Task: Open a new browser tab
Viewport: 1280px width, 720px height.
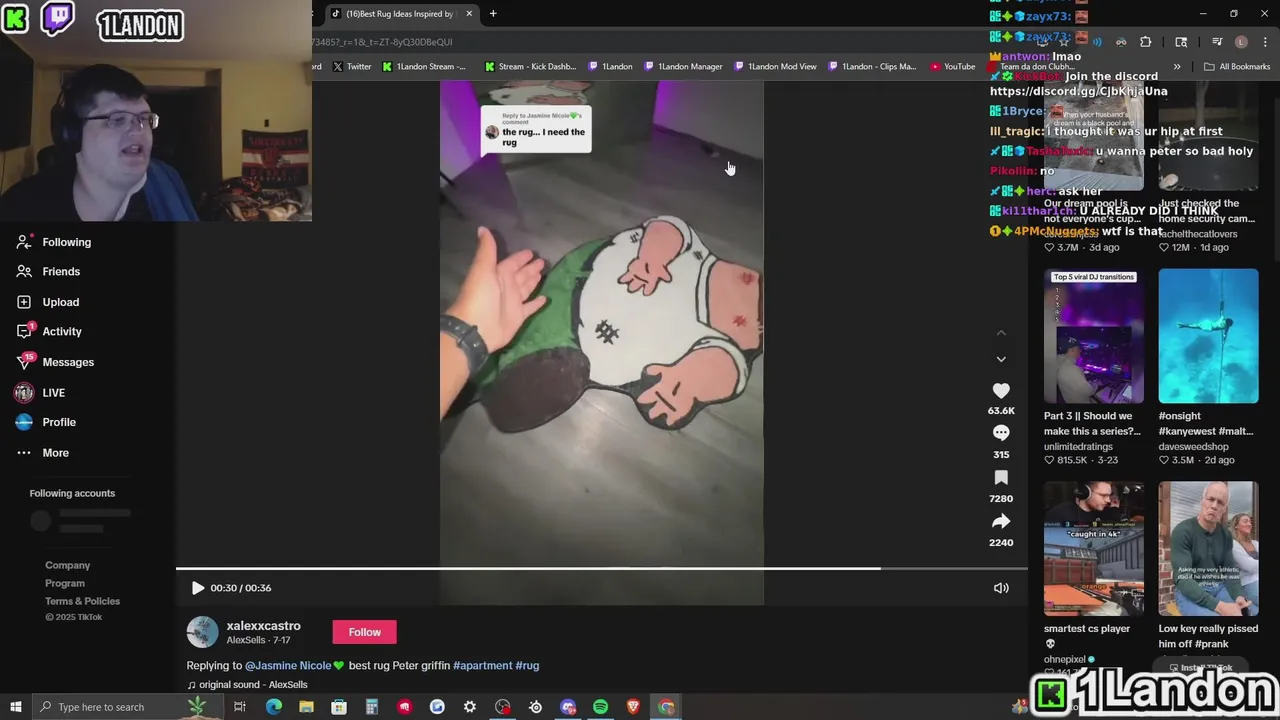Action: (493, 14)
